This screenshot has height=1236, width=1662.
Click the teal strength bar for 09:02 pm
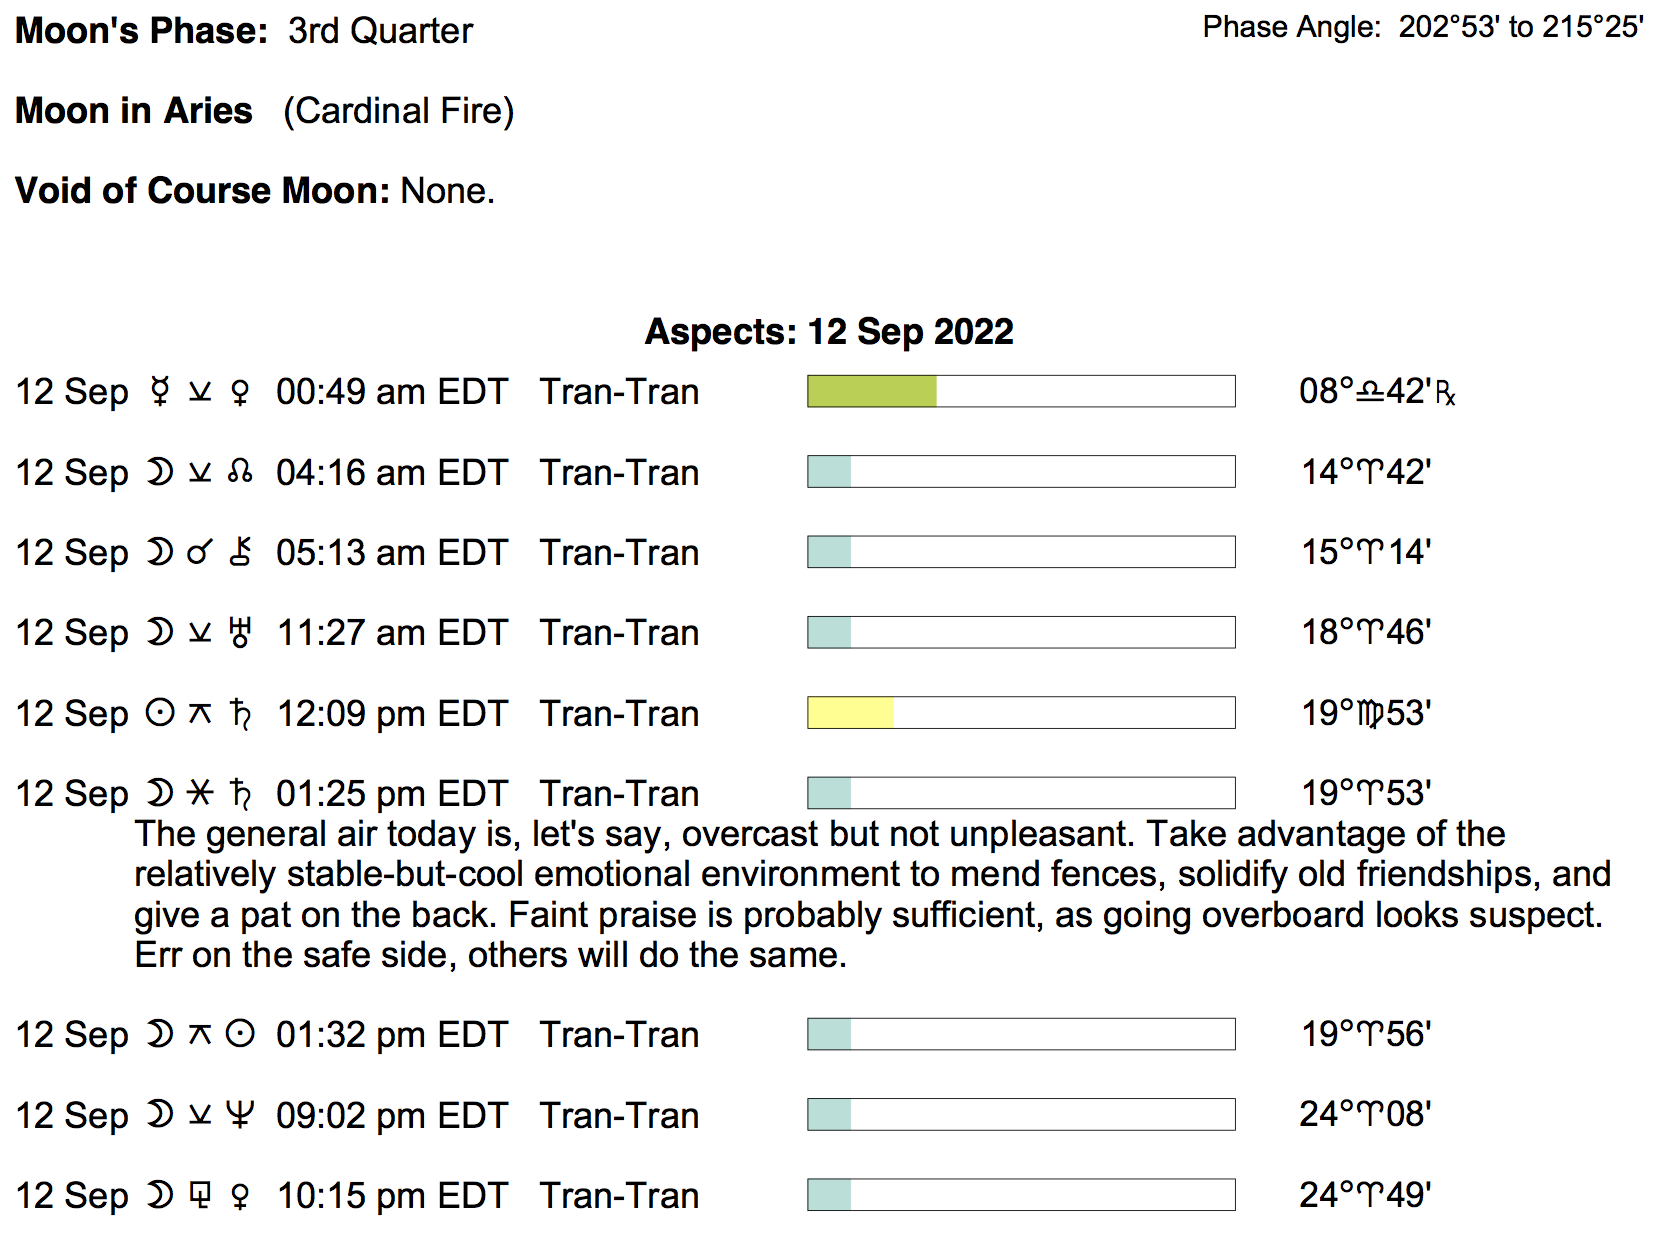[829, 1115]
